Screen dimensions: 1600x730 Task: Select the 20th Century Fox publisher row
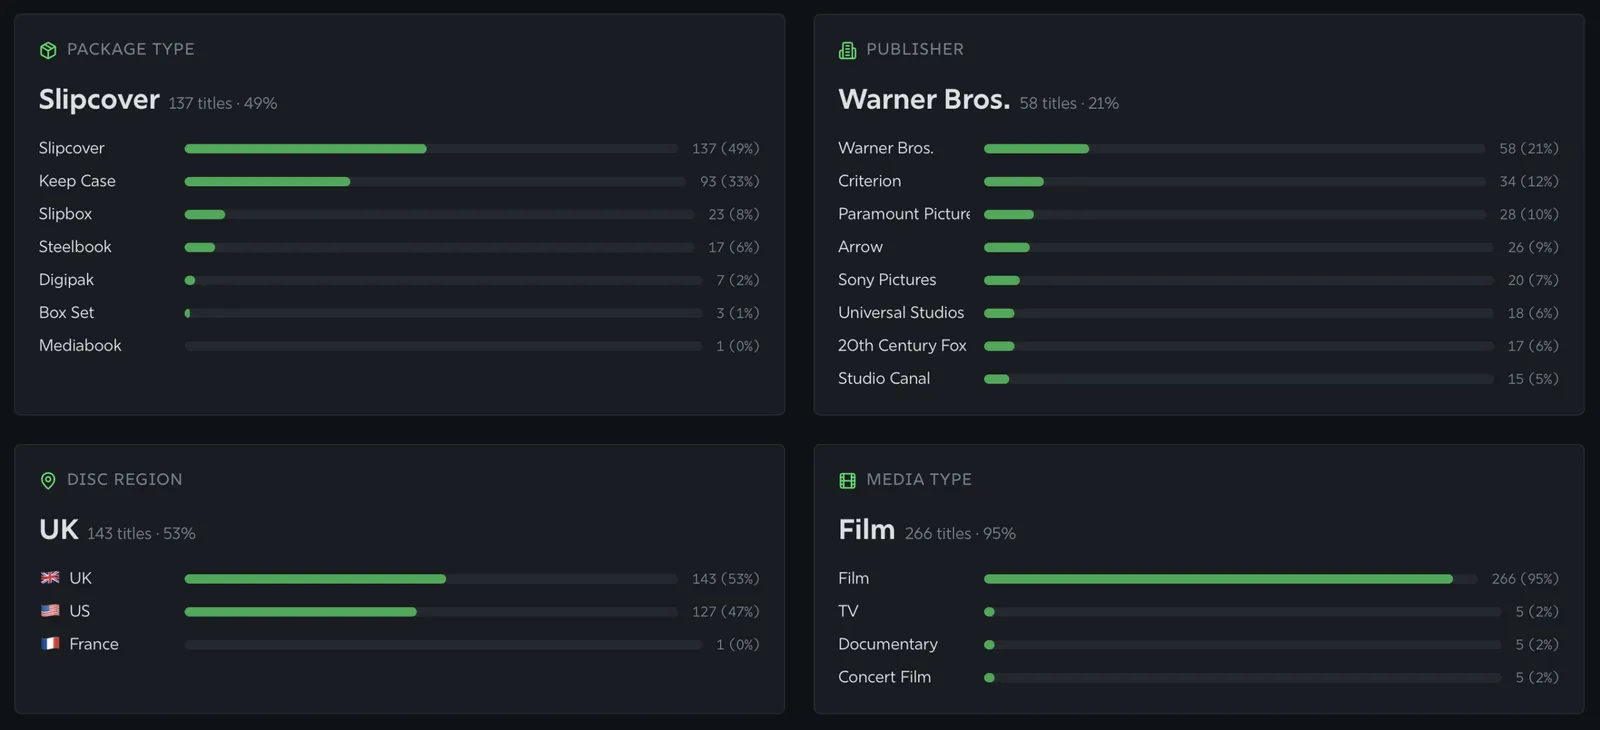(x=1198, y=346)
